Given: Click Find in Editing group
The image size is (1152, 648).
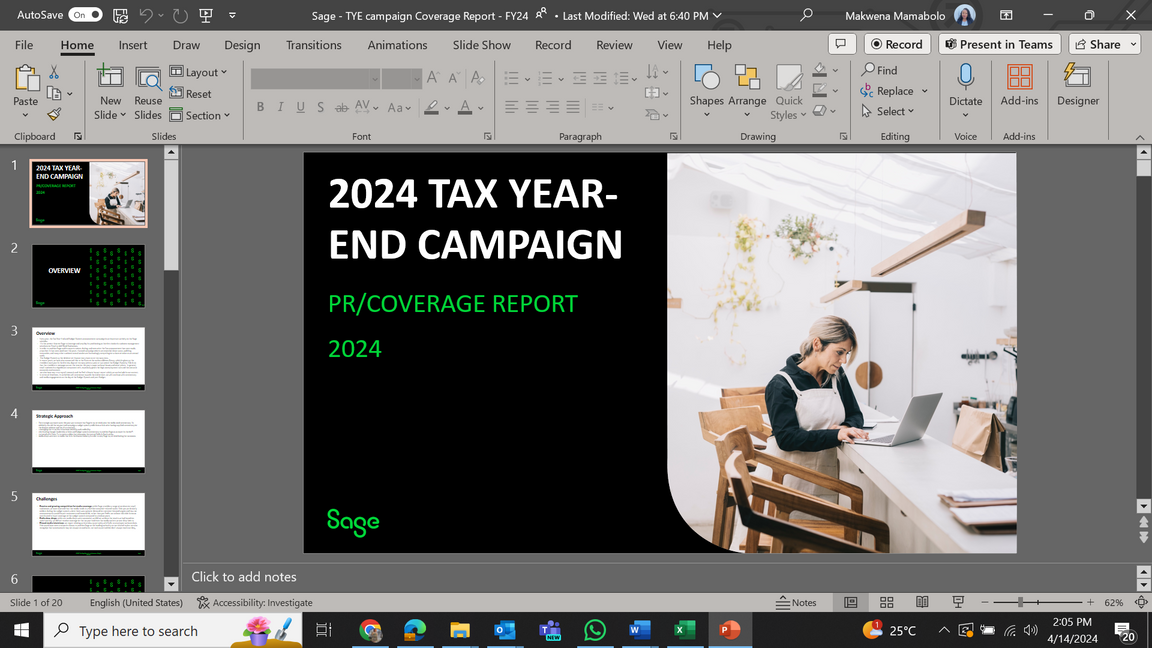Looking at the screenshot, I should (879, 70).
